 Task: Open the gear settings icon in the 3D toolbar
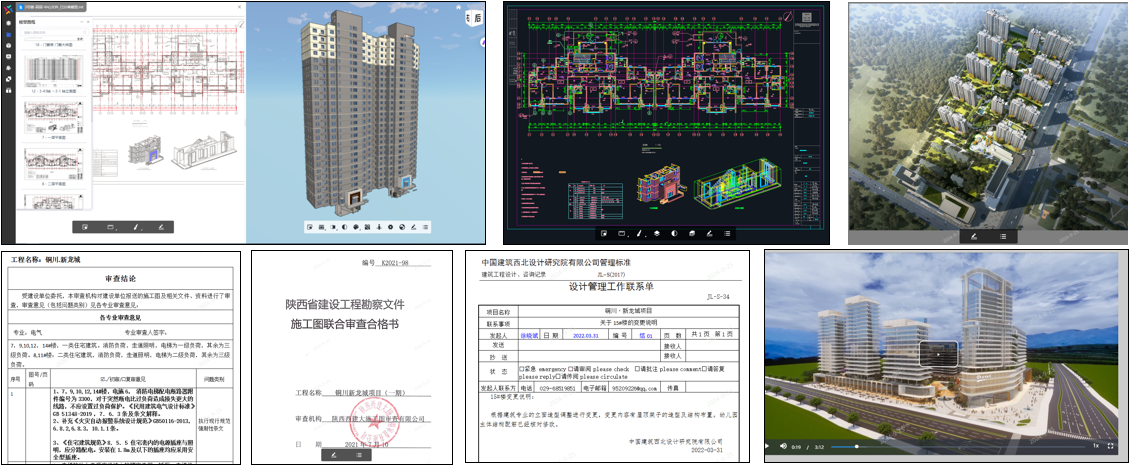[390, 227]
